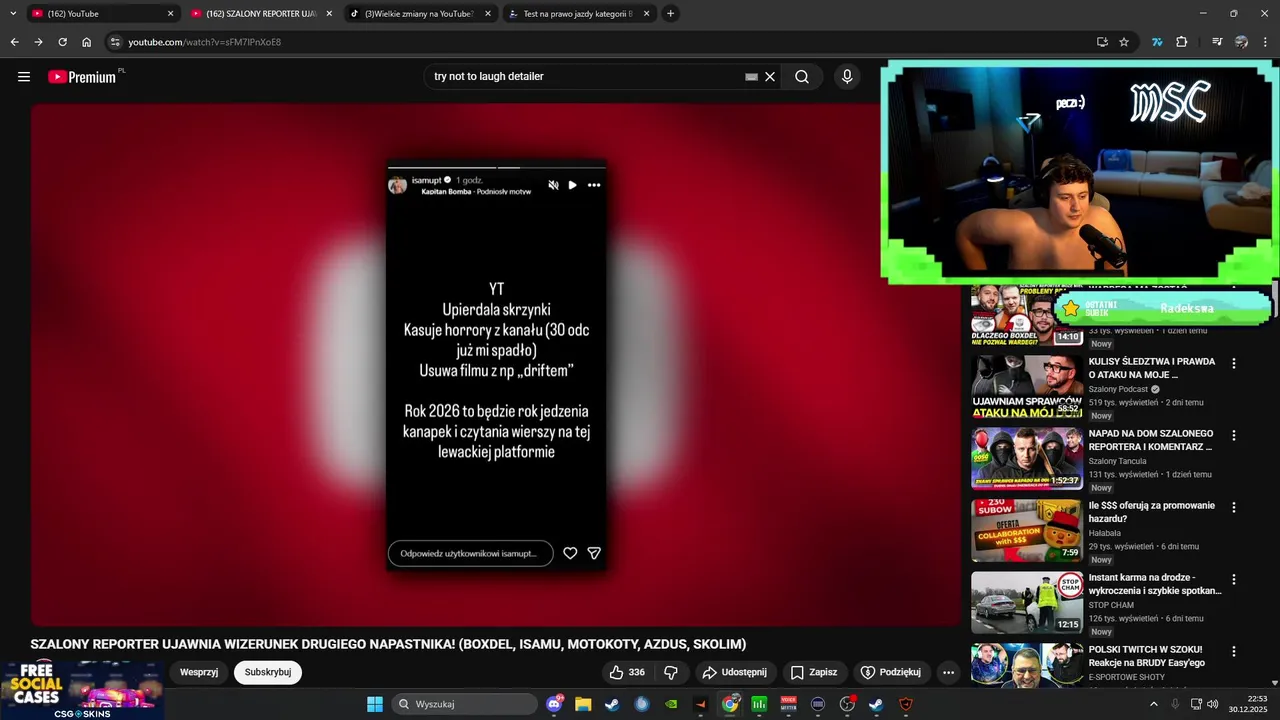Subscribe with the Subskrybuj button
The width and height of the screenshot is (1280, 720).
[268, 672]
